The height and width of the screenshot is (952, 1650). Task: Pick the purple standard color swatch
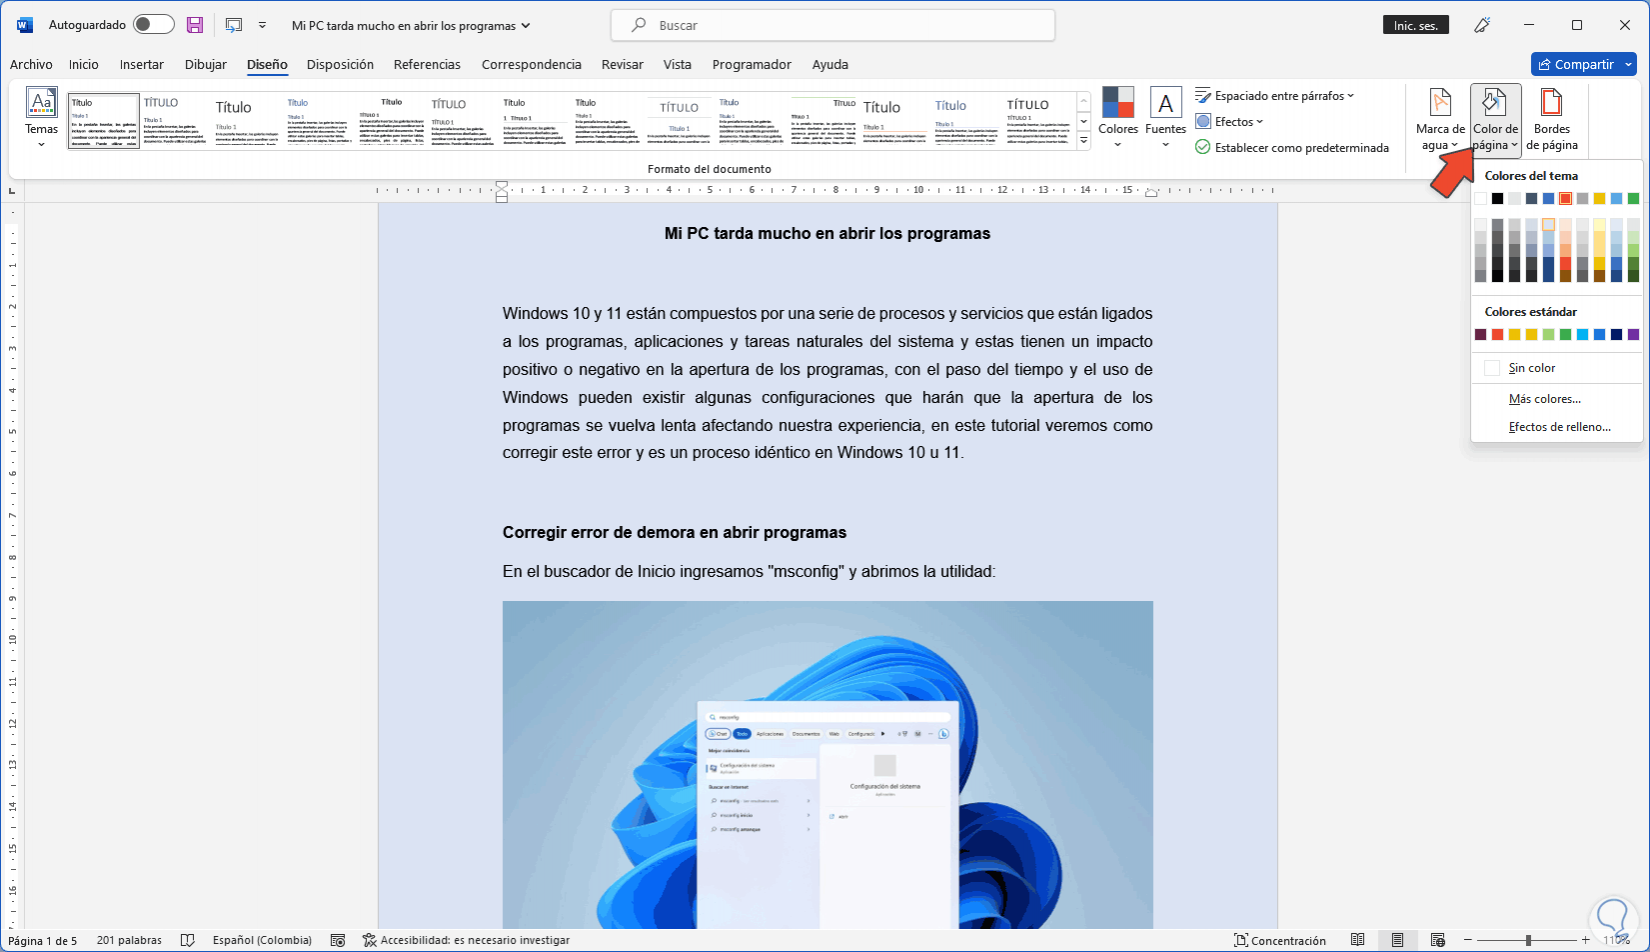click(1633, 334)
